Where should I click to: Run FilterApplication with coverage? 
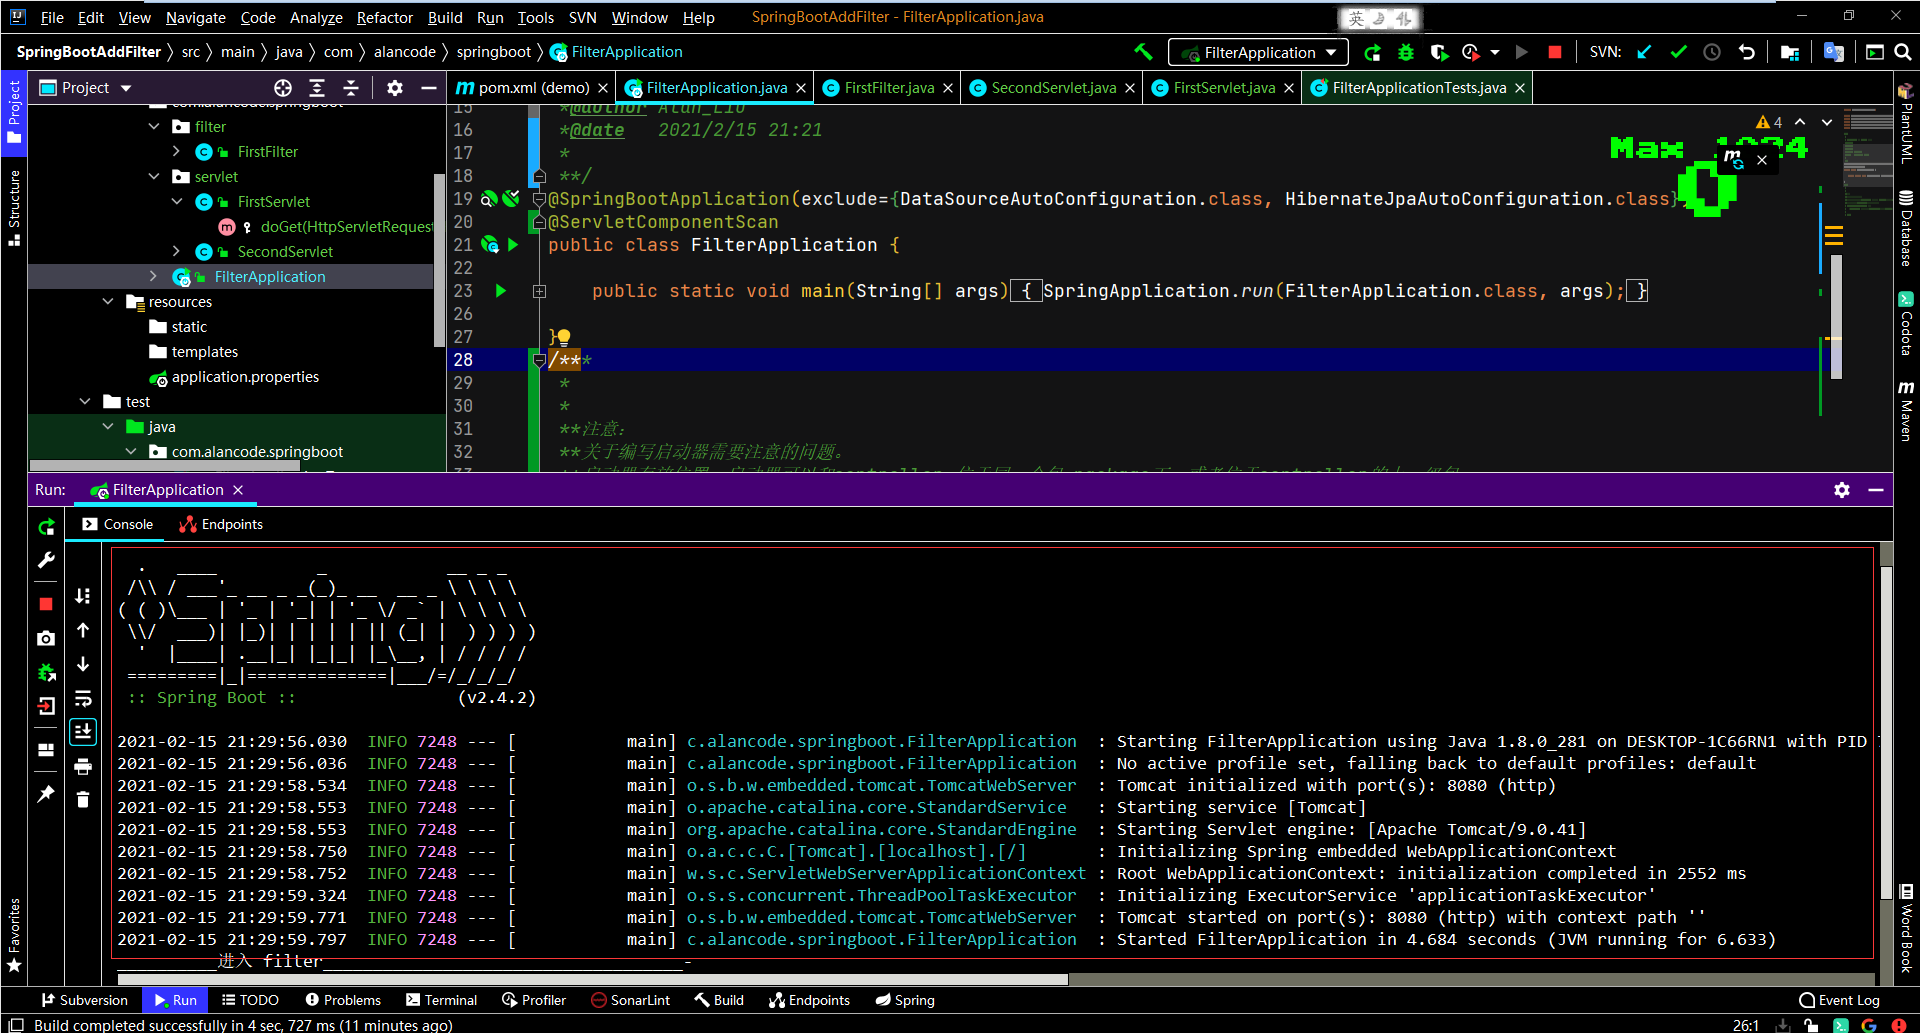coord(1439,52)
